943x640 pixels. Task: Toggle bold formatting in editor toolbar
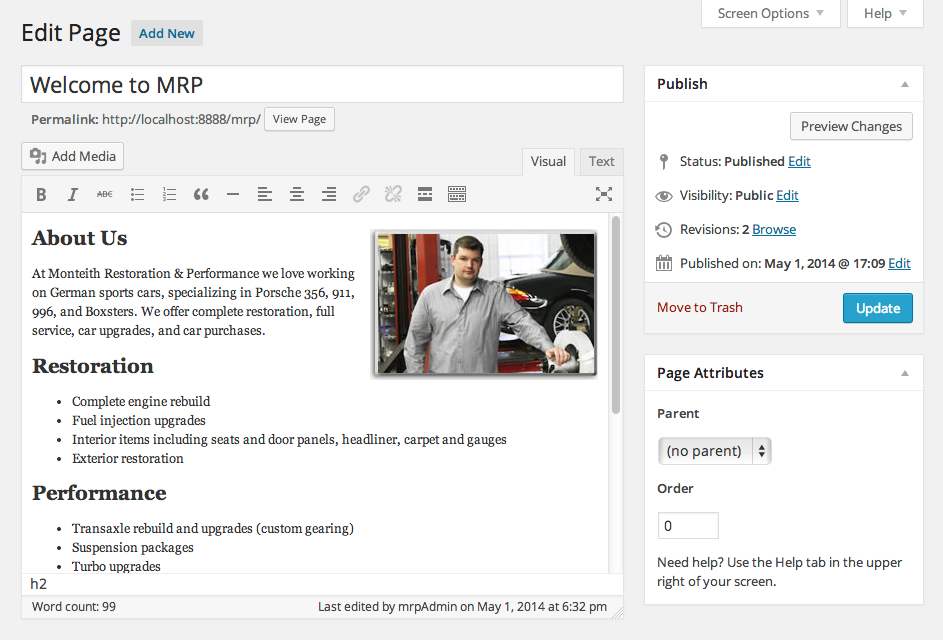point(41,195)
